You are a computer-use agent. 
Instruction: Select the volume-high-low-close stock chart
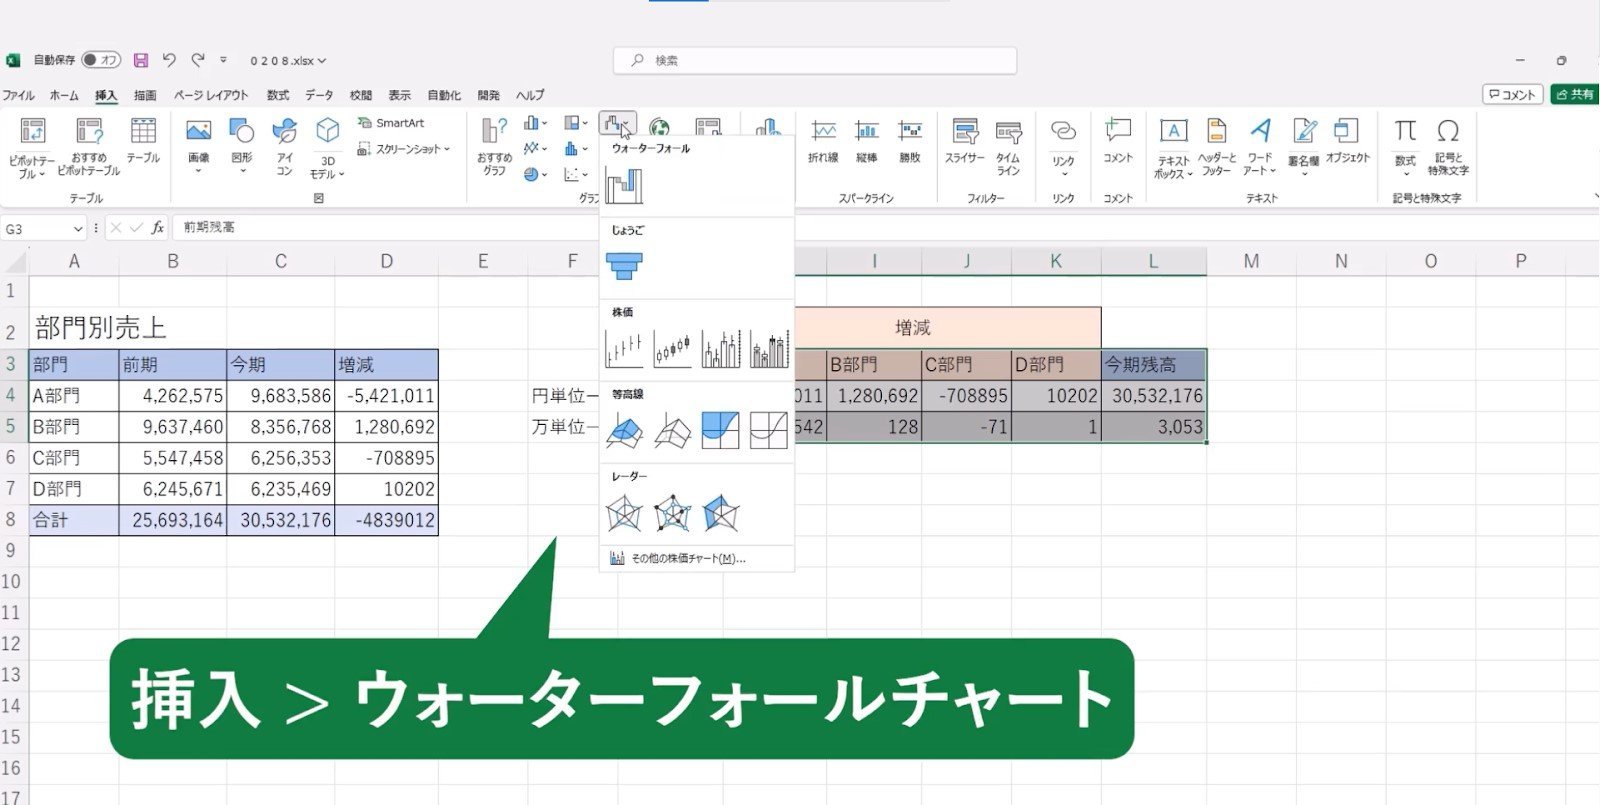(x=721, y=349)
